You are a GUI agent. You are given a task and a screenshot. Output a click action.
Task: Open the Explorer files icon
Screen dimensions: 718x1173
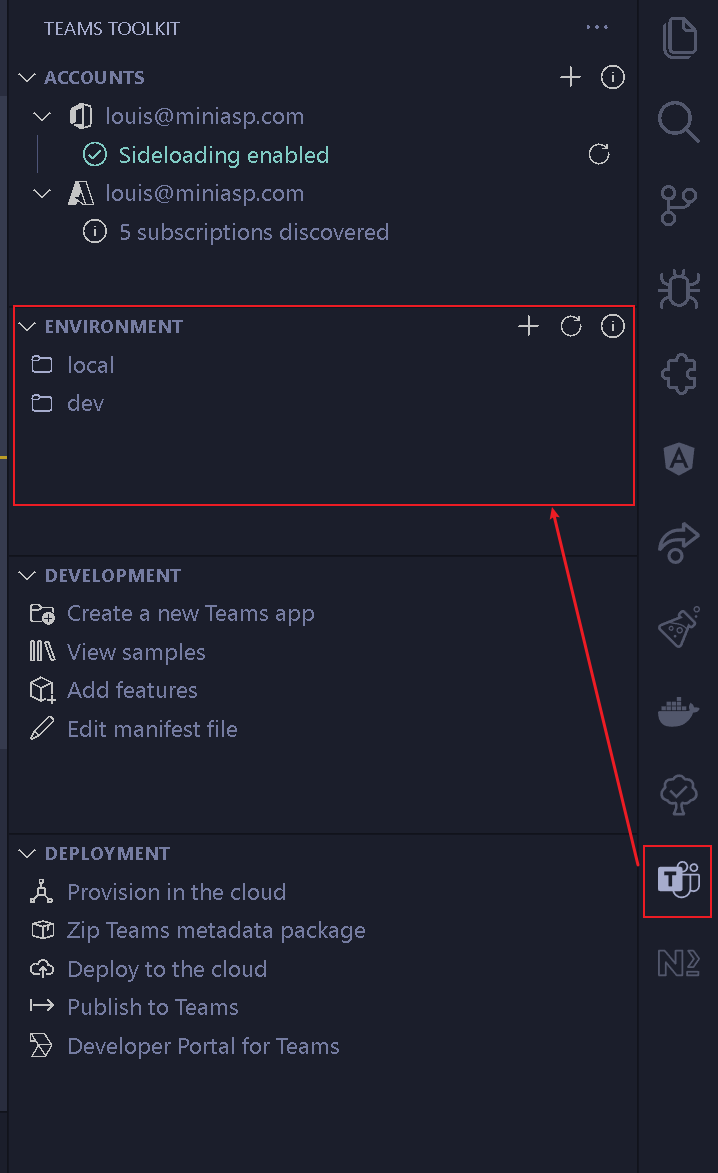[679, 37]
